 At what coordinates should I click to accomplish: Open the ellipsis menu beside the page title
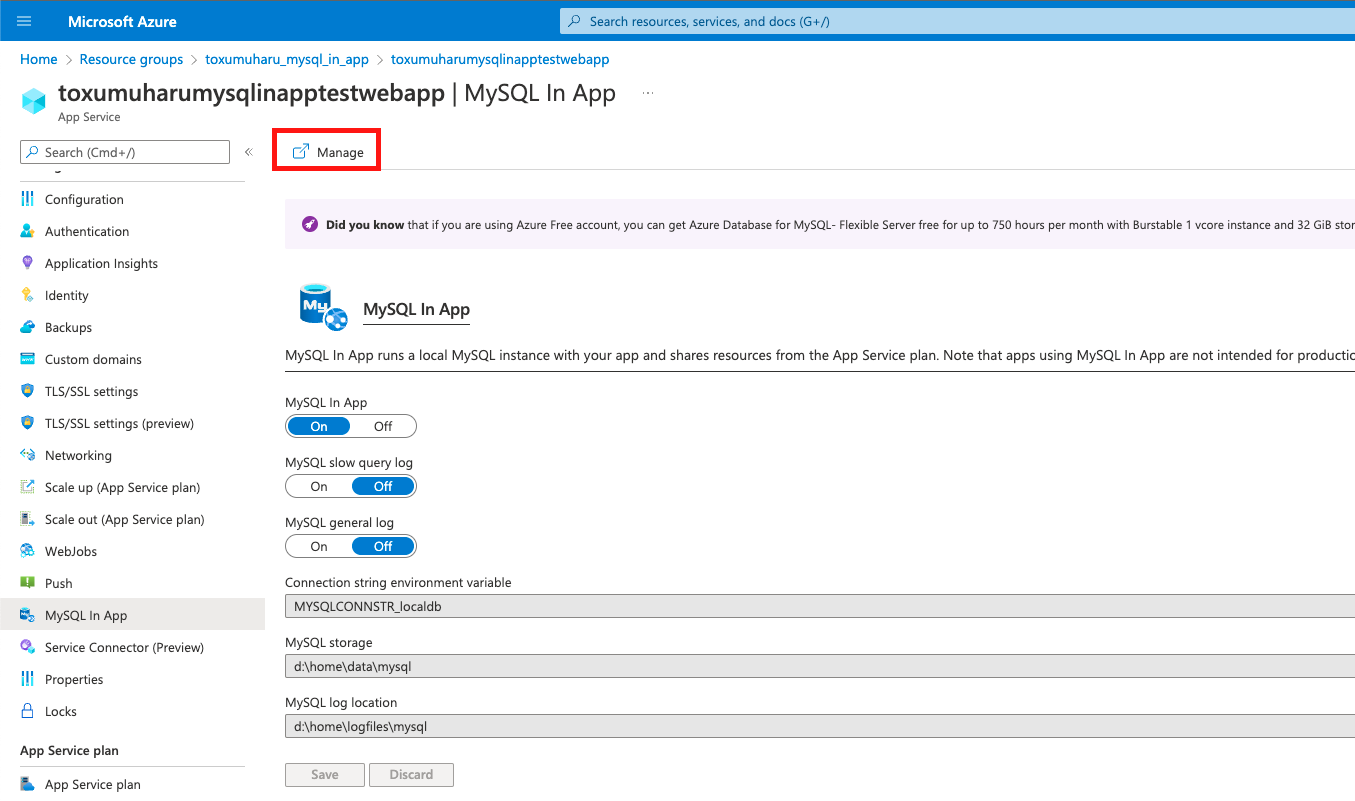click(x=647, y=91)
